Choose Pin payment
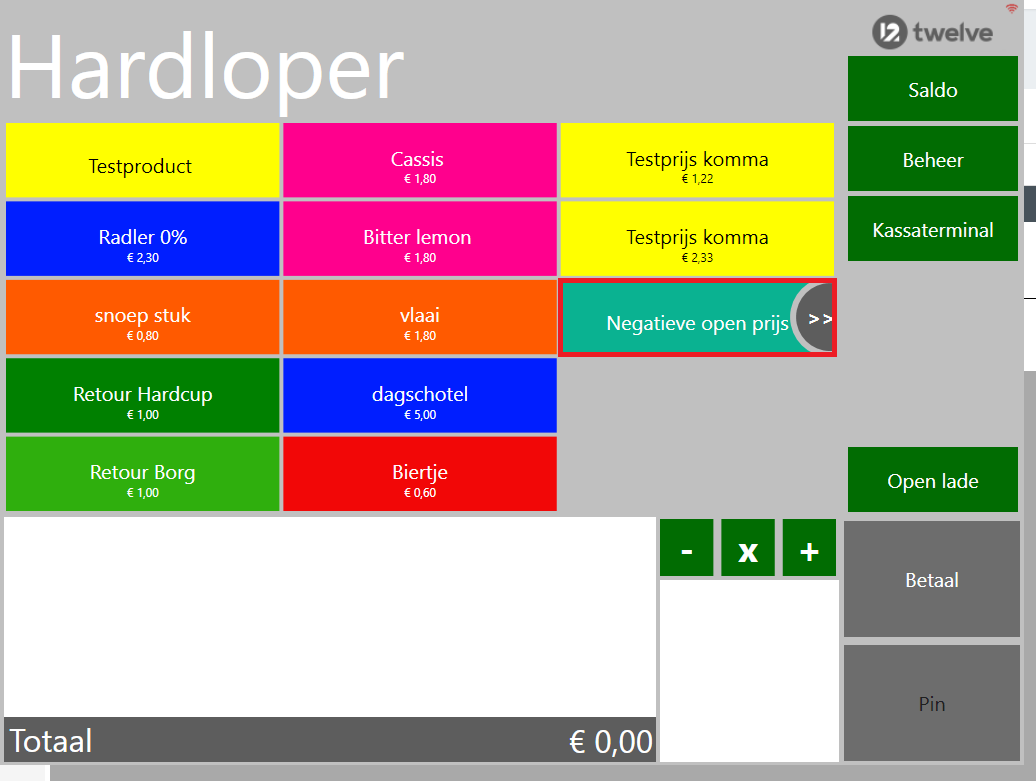Image resolution: width=1036 pixels, height=781 pixels. (931, 703)
